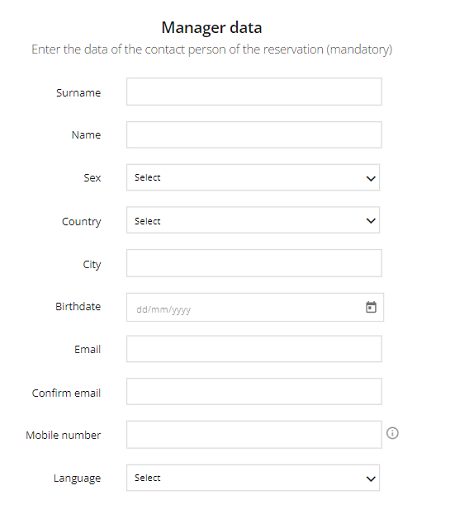Focus the Surname text field

[254, 92]
